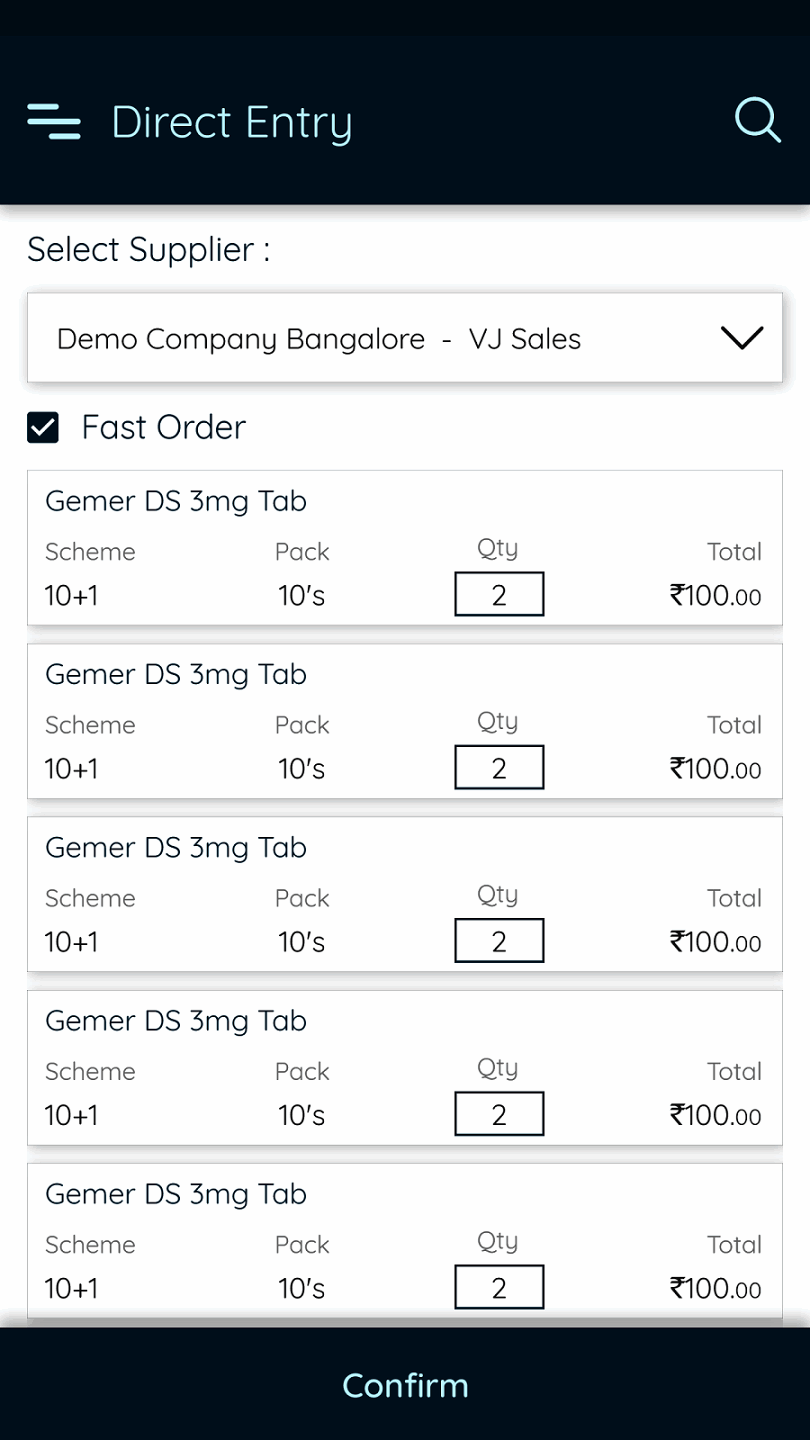Open the fourth Gemer DS 3mg Tab title
810x1440 pixels.
point(176,1020)
